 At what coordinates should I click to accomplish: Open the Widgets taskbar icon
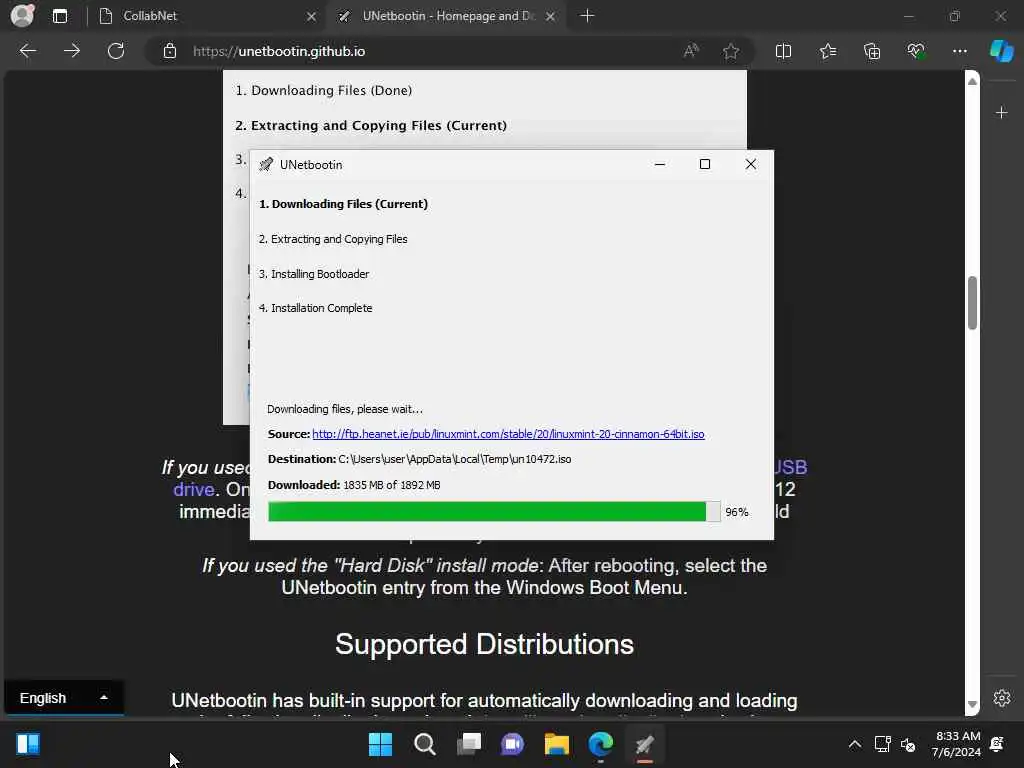click(28, 744)
